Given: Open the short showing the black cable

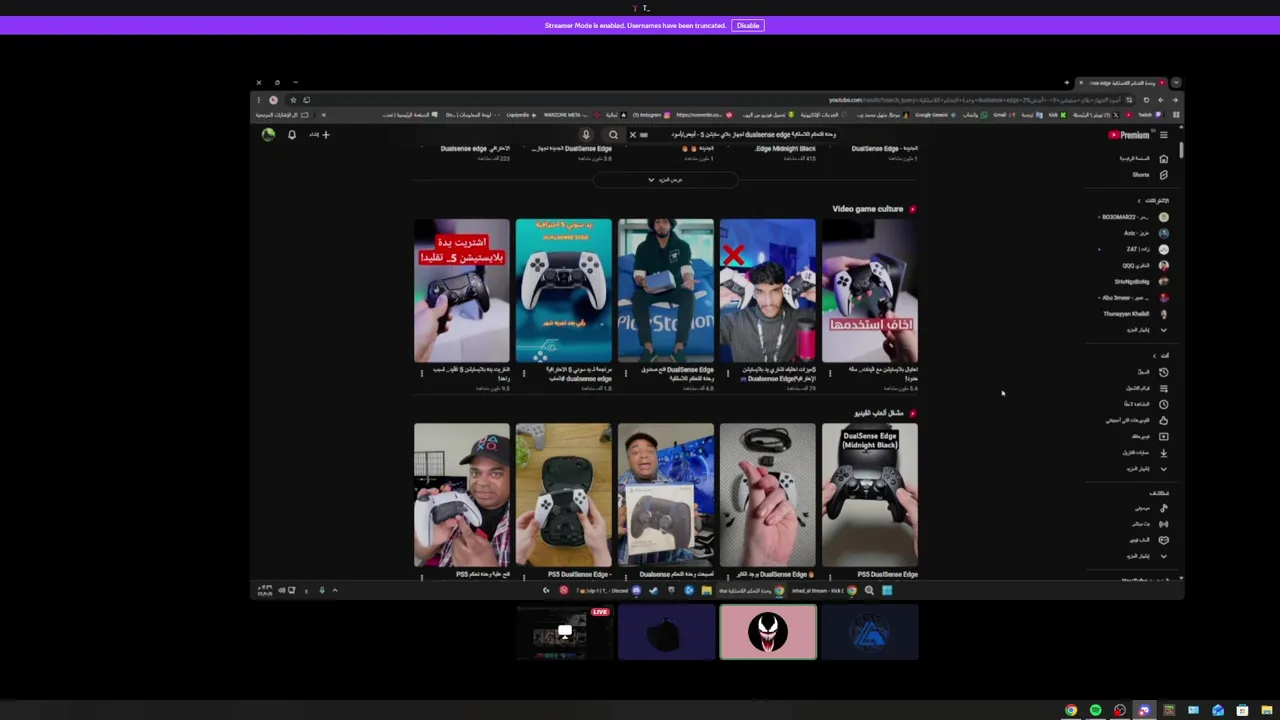Looking at the screenshot, I should [x=768, y=495].
